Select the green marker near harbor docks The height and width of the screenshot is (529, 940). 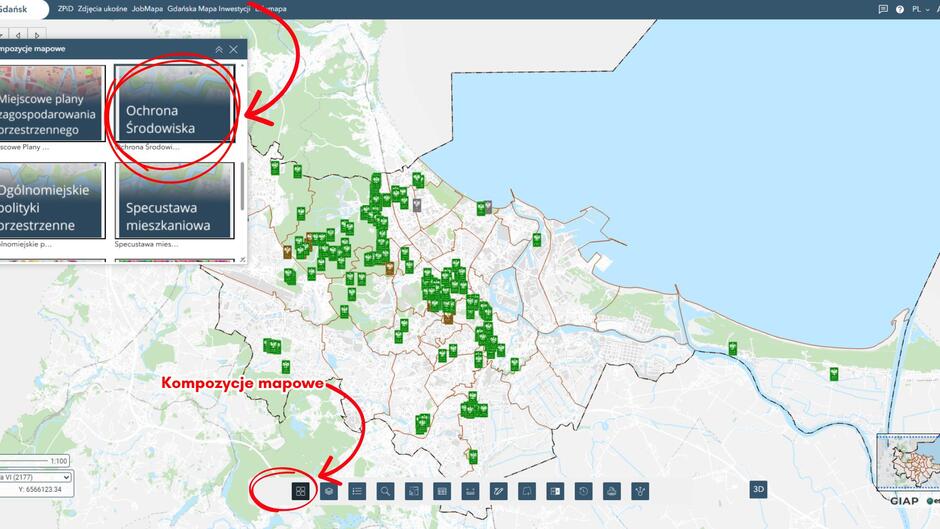(x=537, y=239)
